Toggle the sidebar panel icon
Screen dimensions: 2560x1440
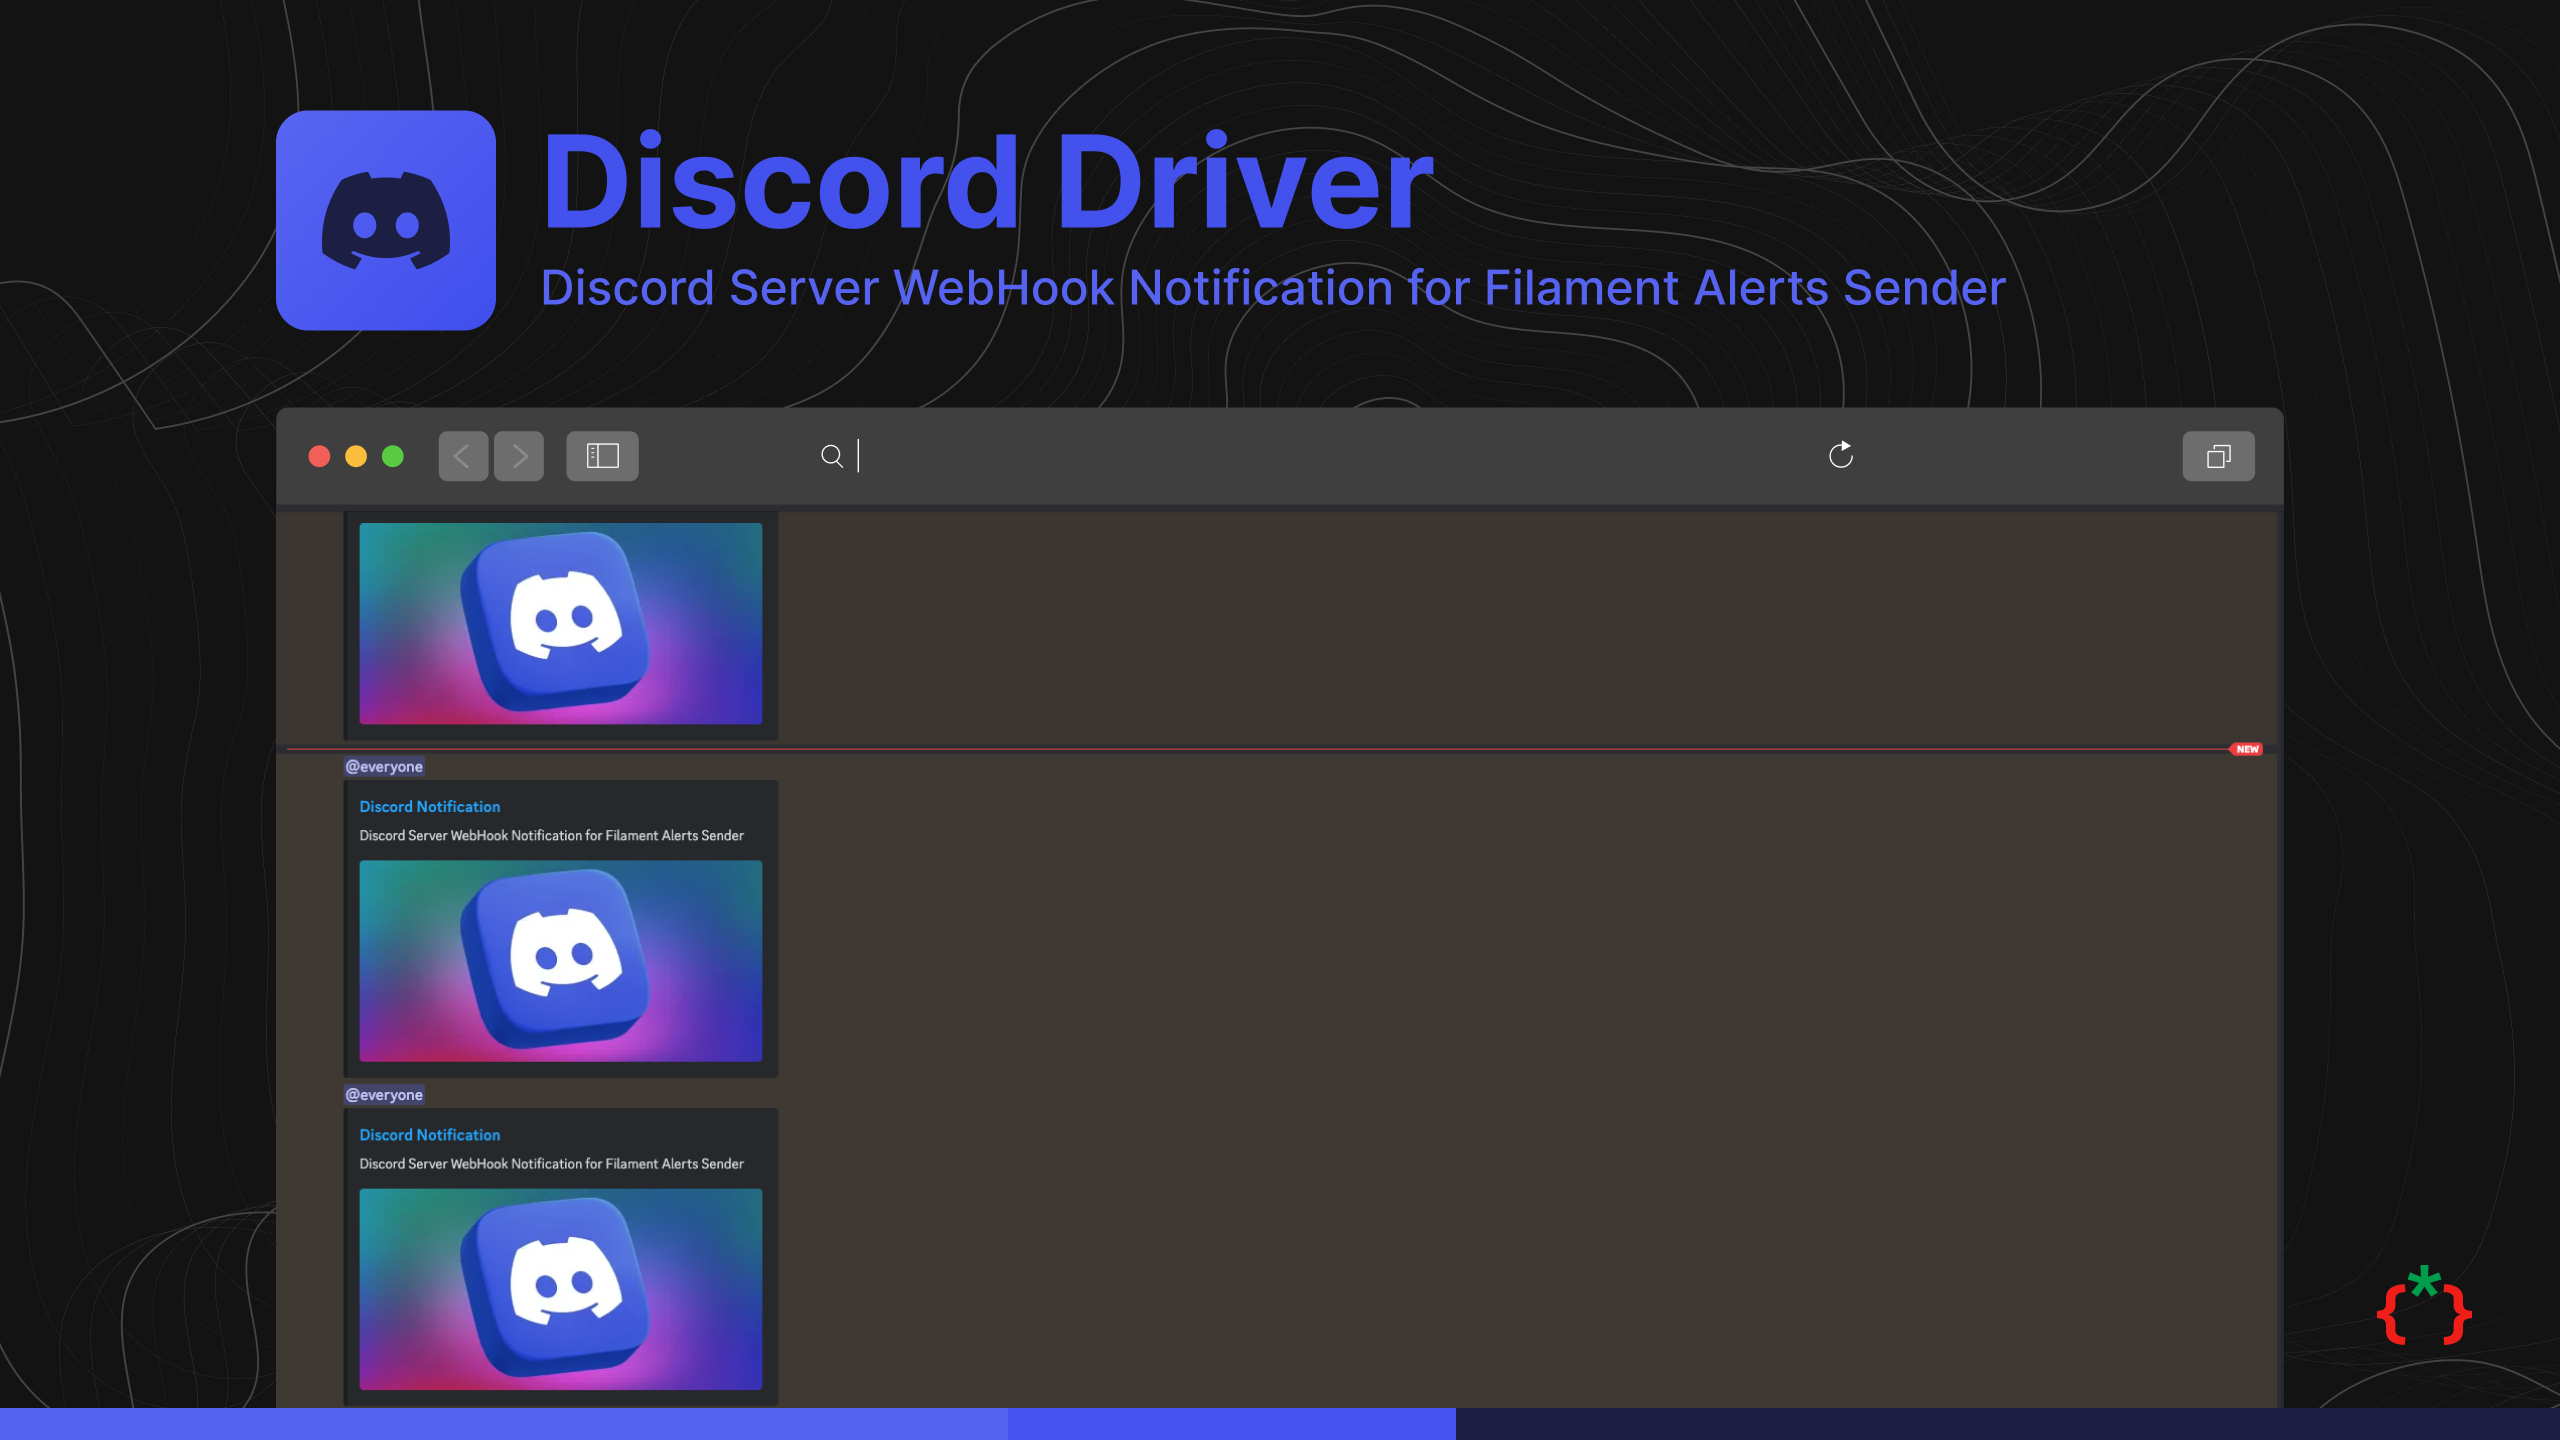tap(602, 456)
